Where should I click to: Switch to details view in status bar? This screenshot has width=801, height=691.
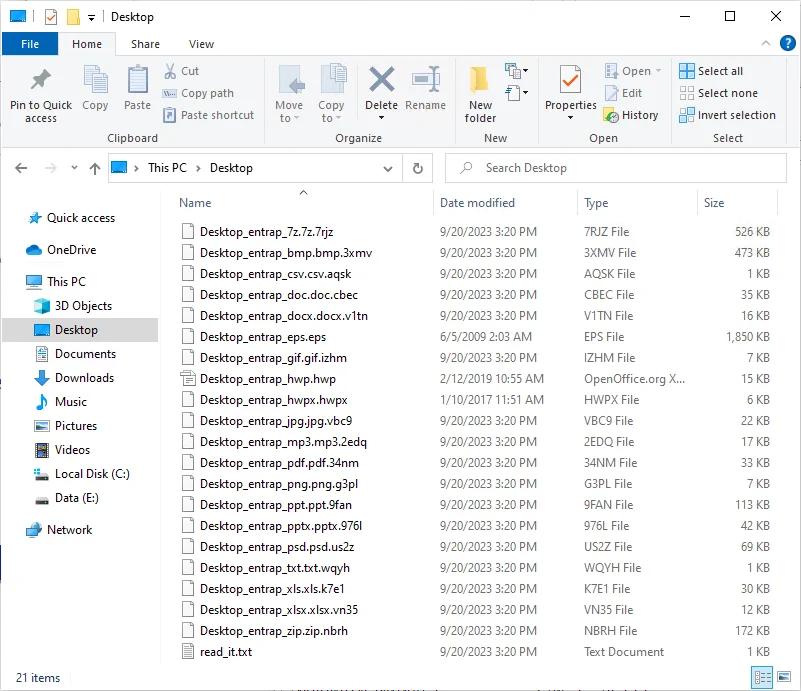[x=762, y=677]
